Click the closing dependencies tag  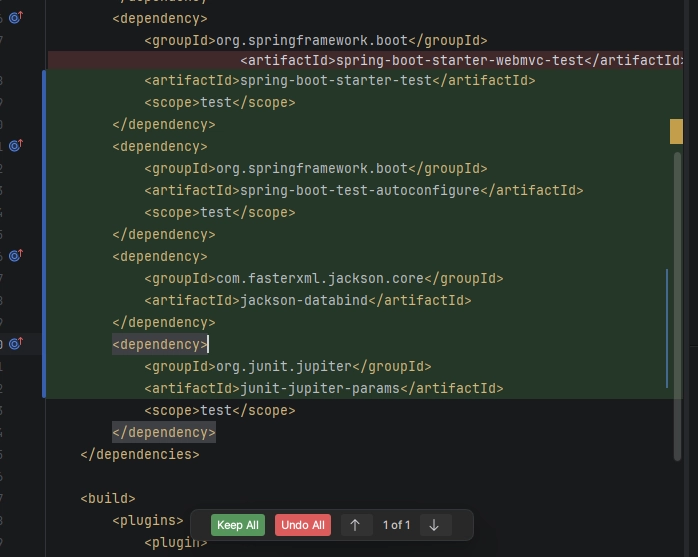click(139, 454)
